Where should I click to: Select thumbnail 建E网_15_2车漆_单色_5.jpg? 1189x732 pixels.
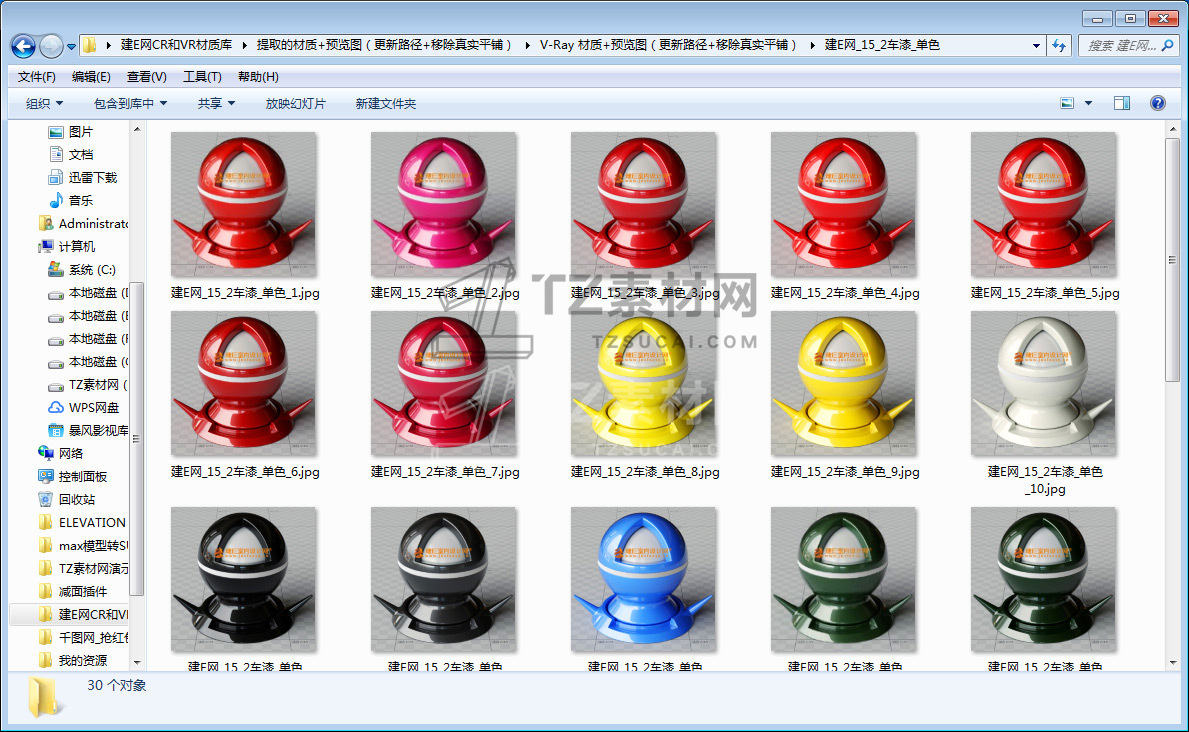point(1043,205)
